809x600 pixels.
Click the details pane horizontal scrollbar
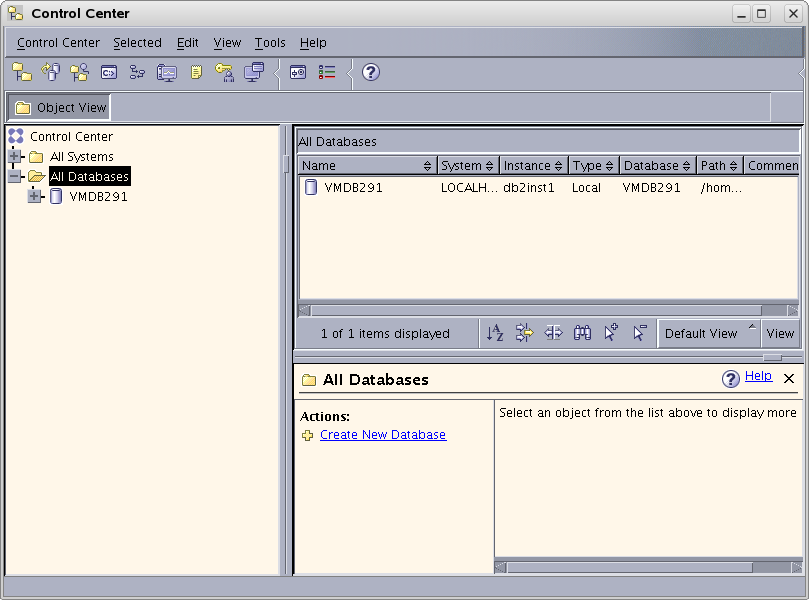(x=630, y=567)
